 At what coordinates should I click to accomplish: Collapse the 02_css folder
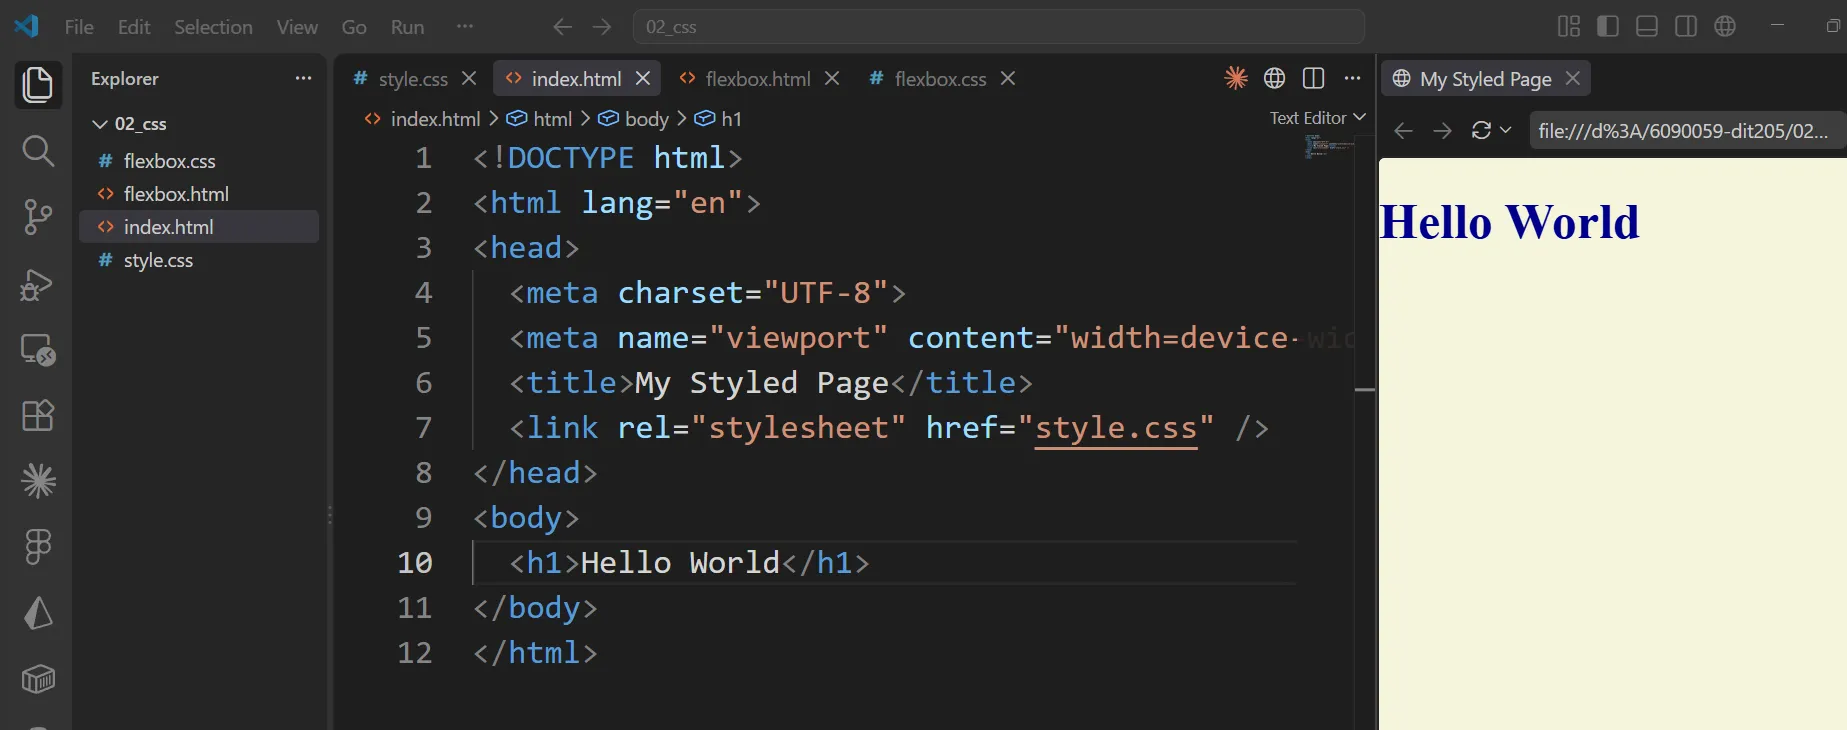click(x=100, y=124)
